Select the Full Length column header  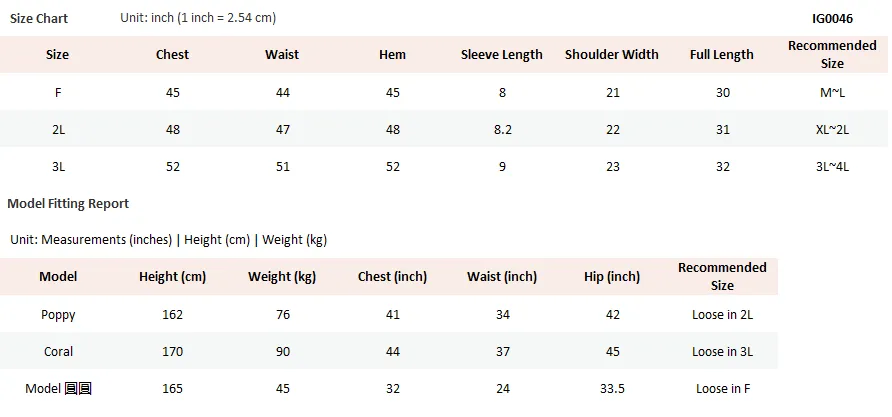point(722,55)
